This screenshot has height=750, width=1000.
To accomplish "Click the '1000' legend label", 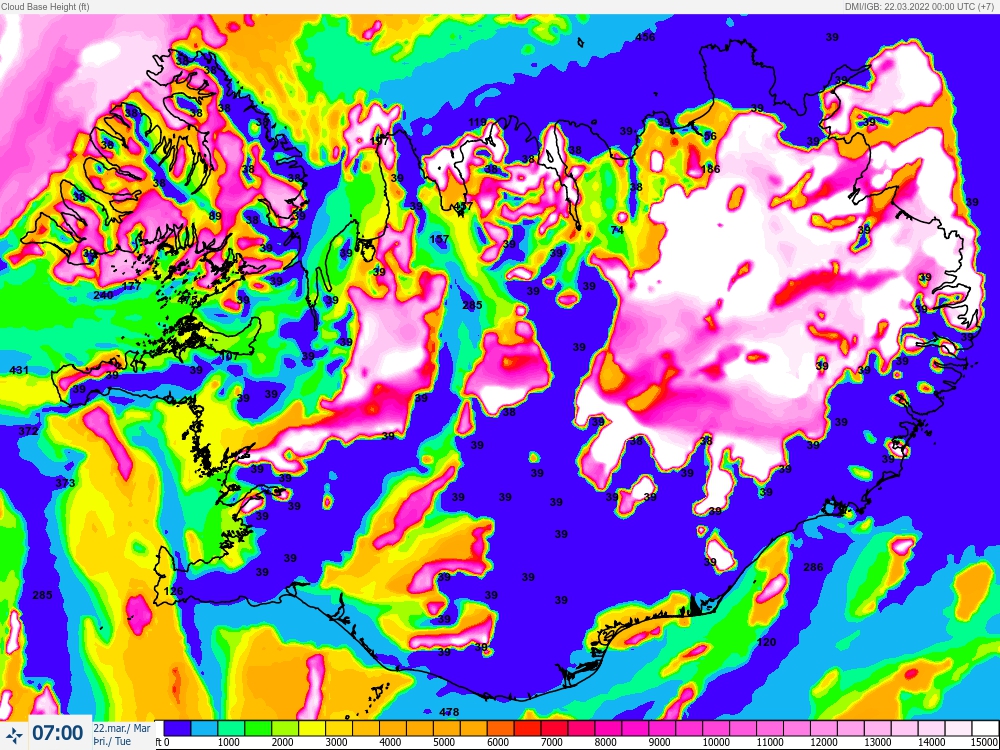I will point(229,743).
